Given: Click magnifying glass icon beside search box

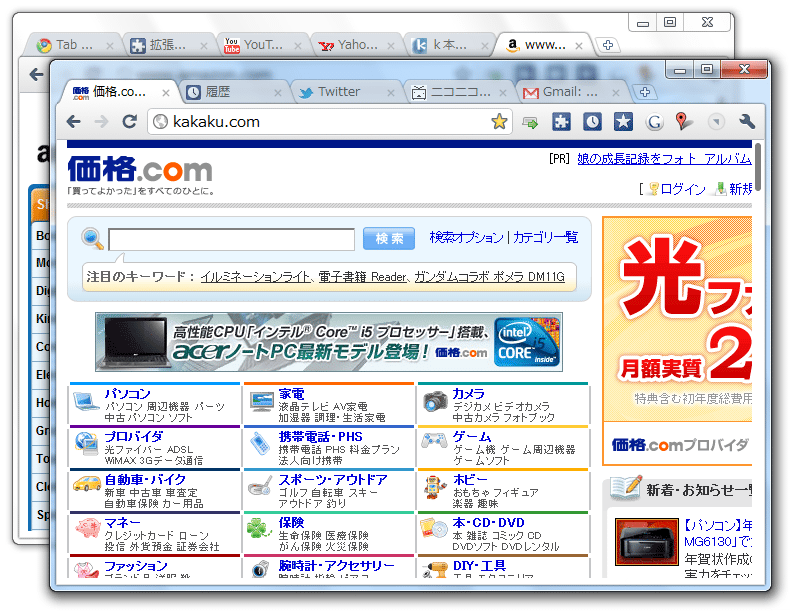Looking at the screenshot, I should pyautogui.click(x=92, y=238).
